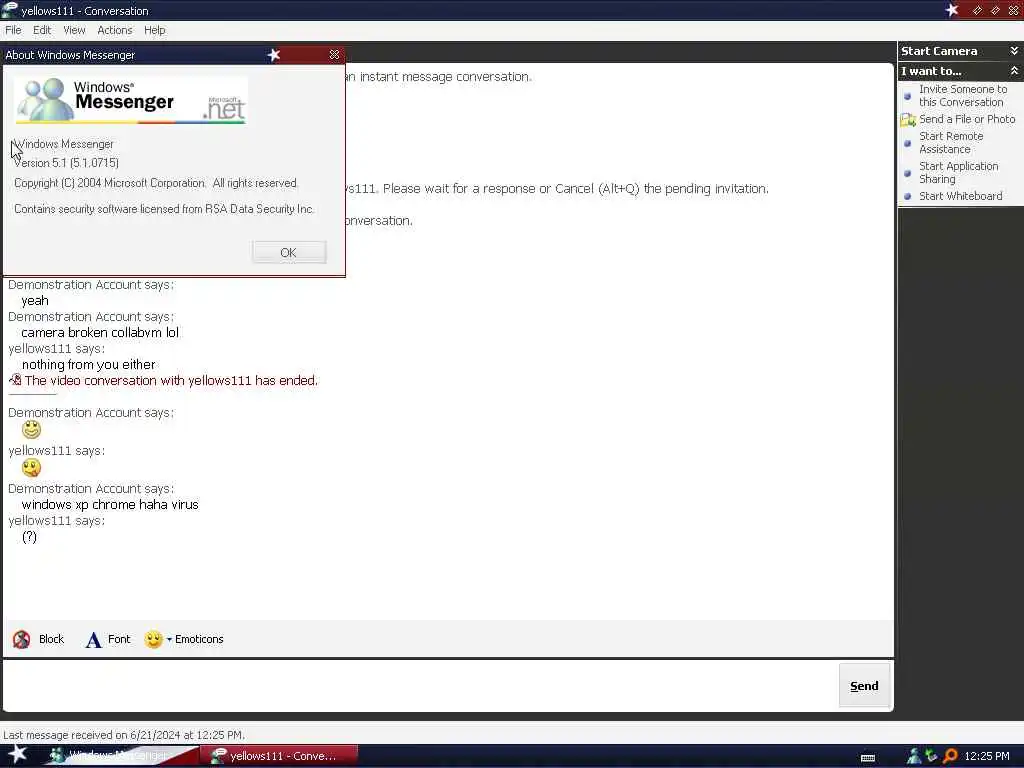Click the yellows111 - Conve... taskbar button

279,756
